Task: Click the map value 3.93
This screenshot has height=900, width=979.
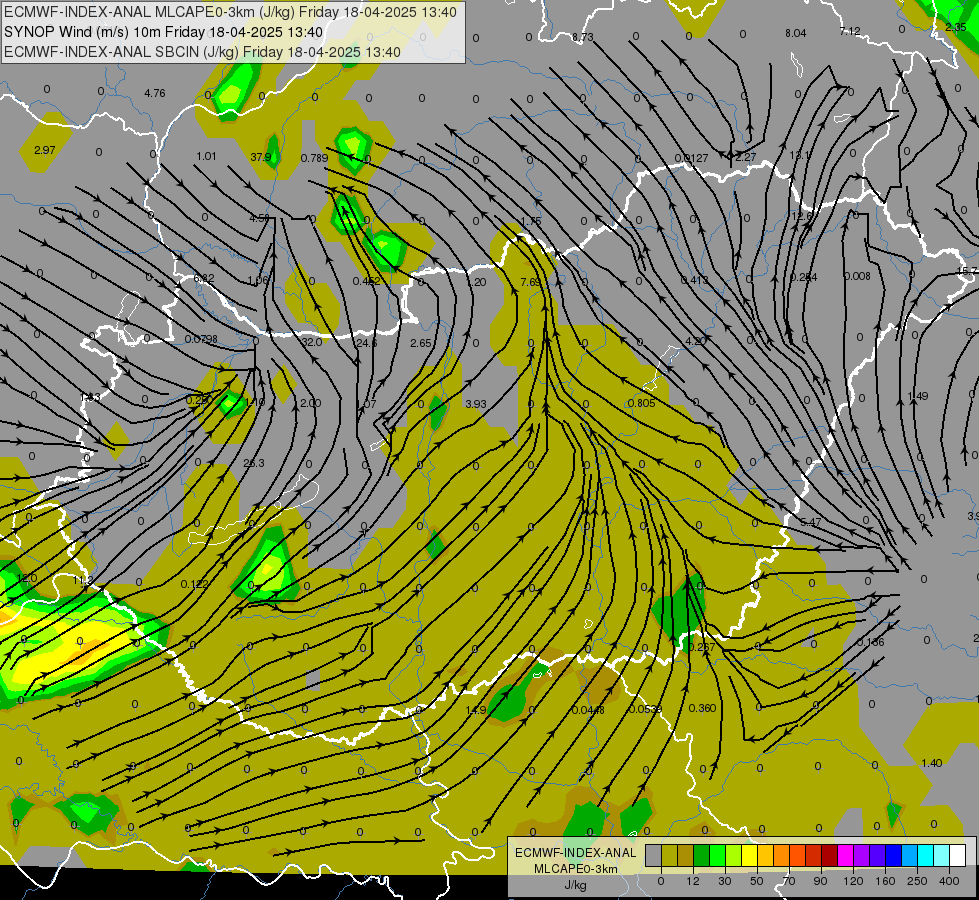Action: point(476,403)
